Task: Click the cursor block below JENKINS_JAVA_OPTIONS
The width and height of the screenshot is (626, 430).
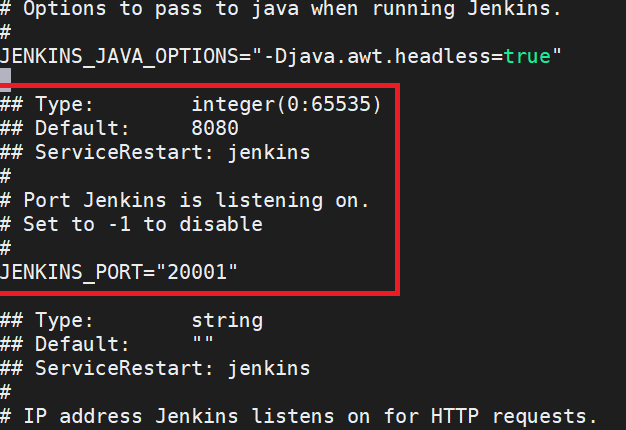Action: pos(5,80)
